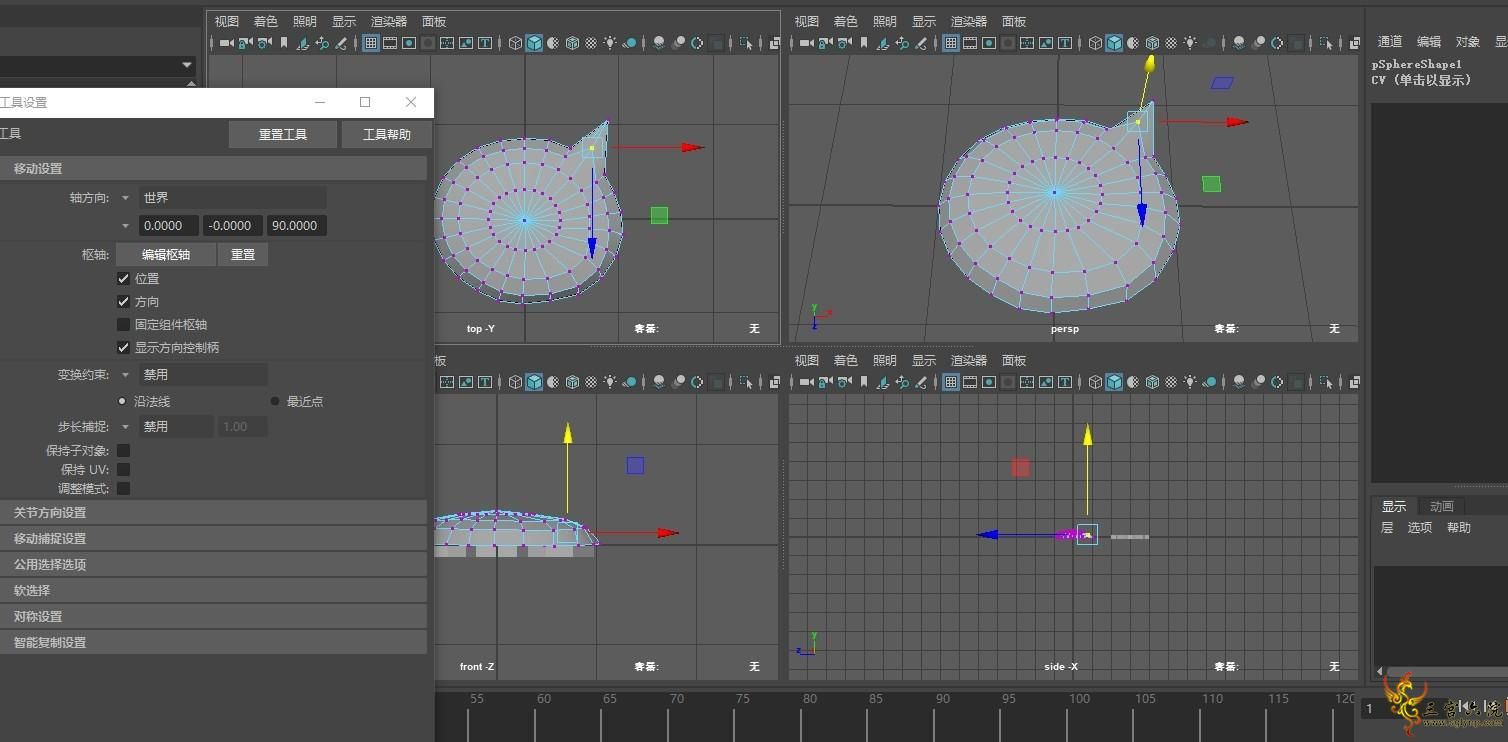Image resolution: width=1508 pixels, height=742 pixels.
Task: Expand the 移动捕捉设置 section
Action: (213, 538)
